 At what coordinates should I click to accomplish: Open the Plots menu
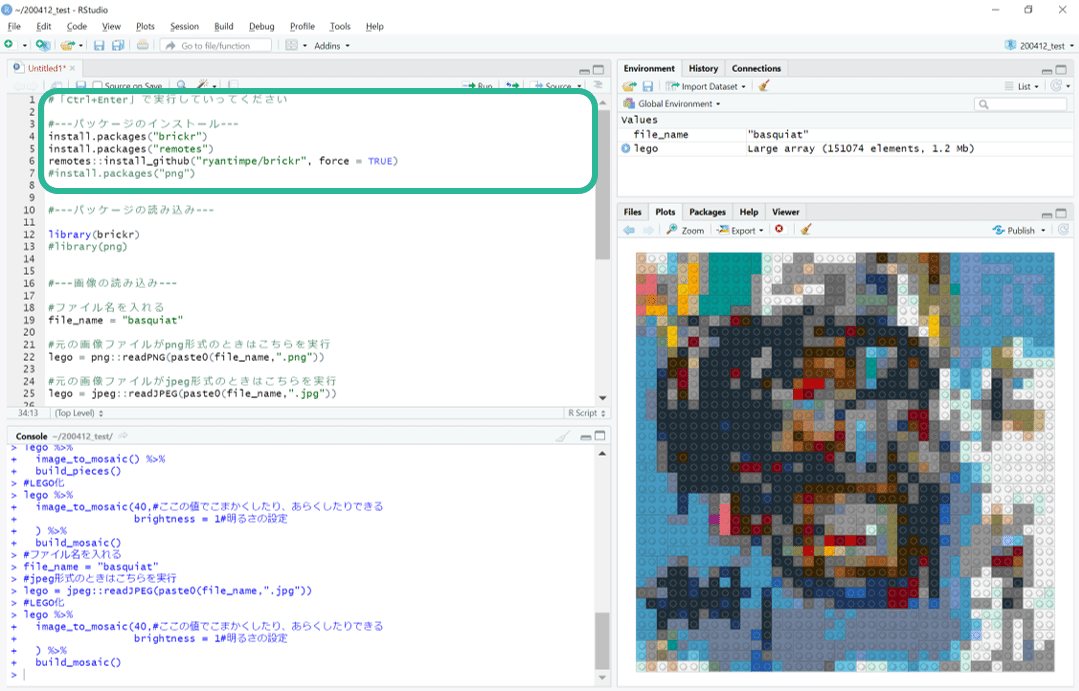pos(145,26)
